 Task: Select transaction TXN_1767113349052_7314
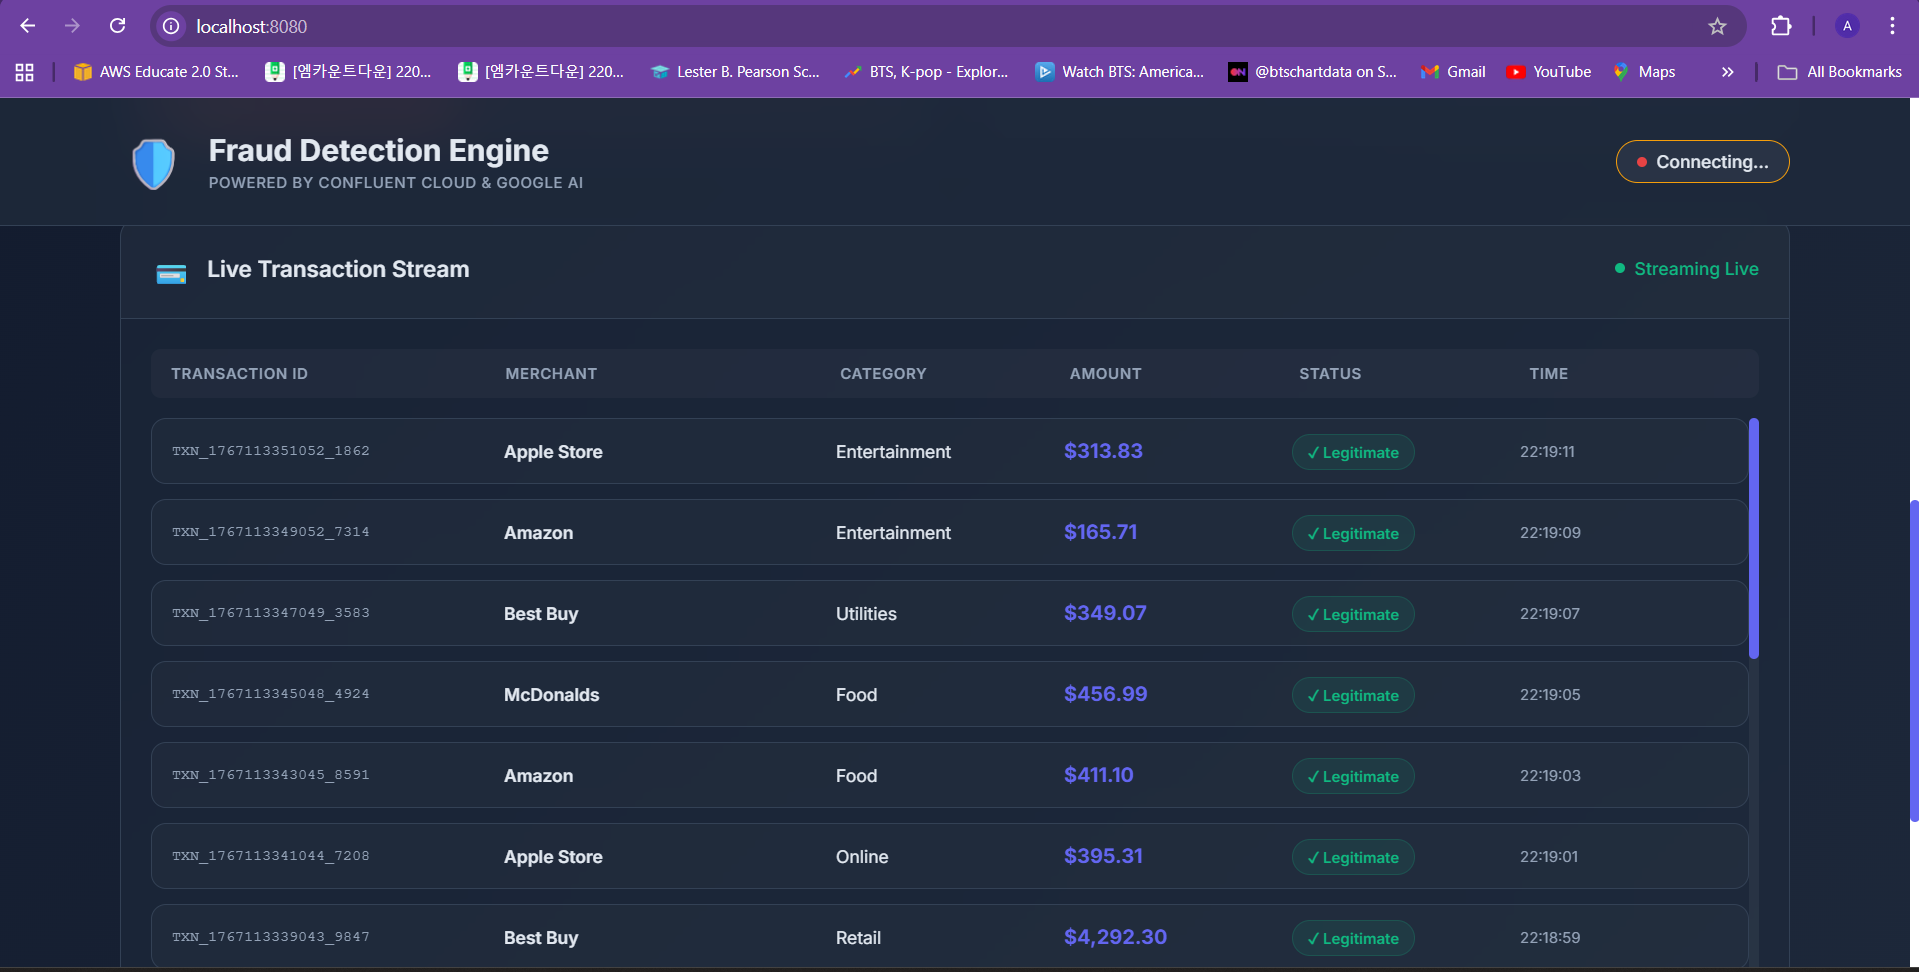pos(949,532)
